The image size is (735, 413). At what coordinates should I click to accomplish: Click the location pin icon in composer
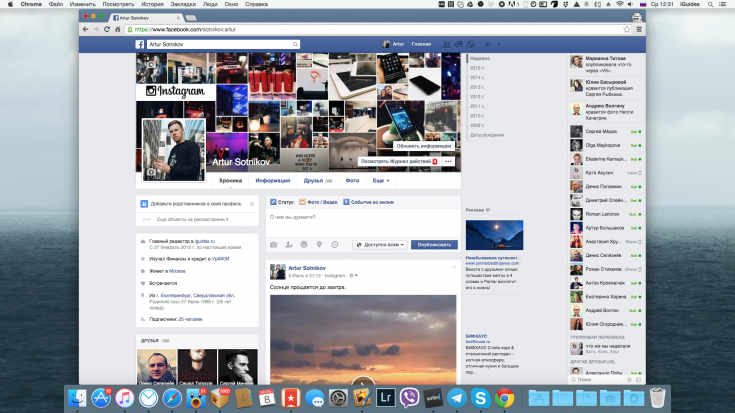(x=319, y=244)
